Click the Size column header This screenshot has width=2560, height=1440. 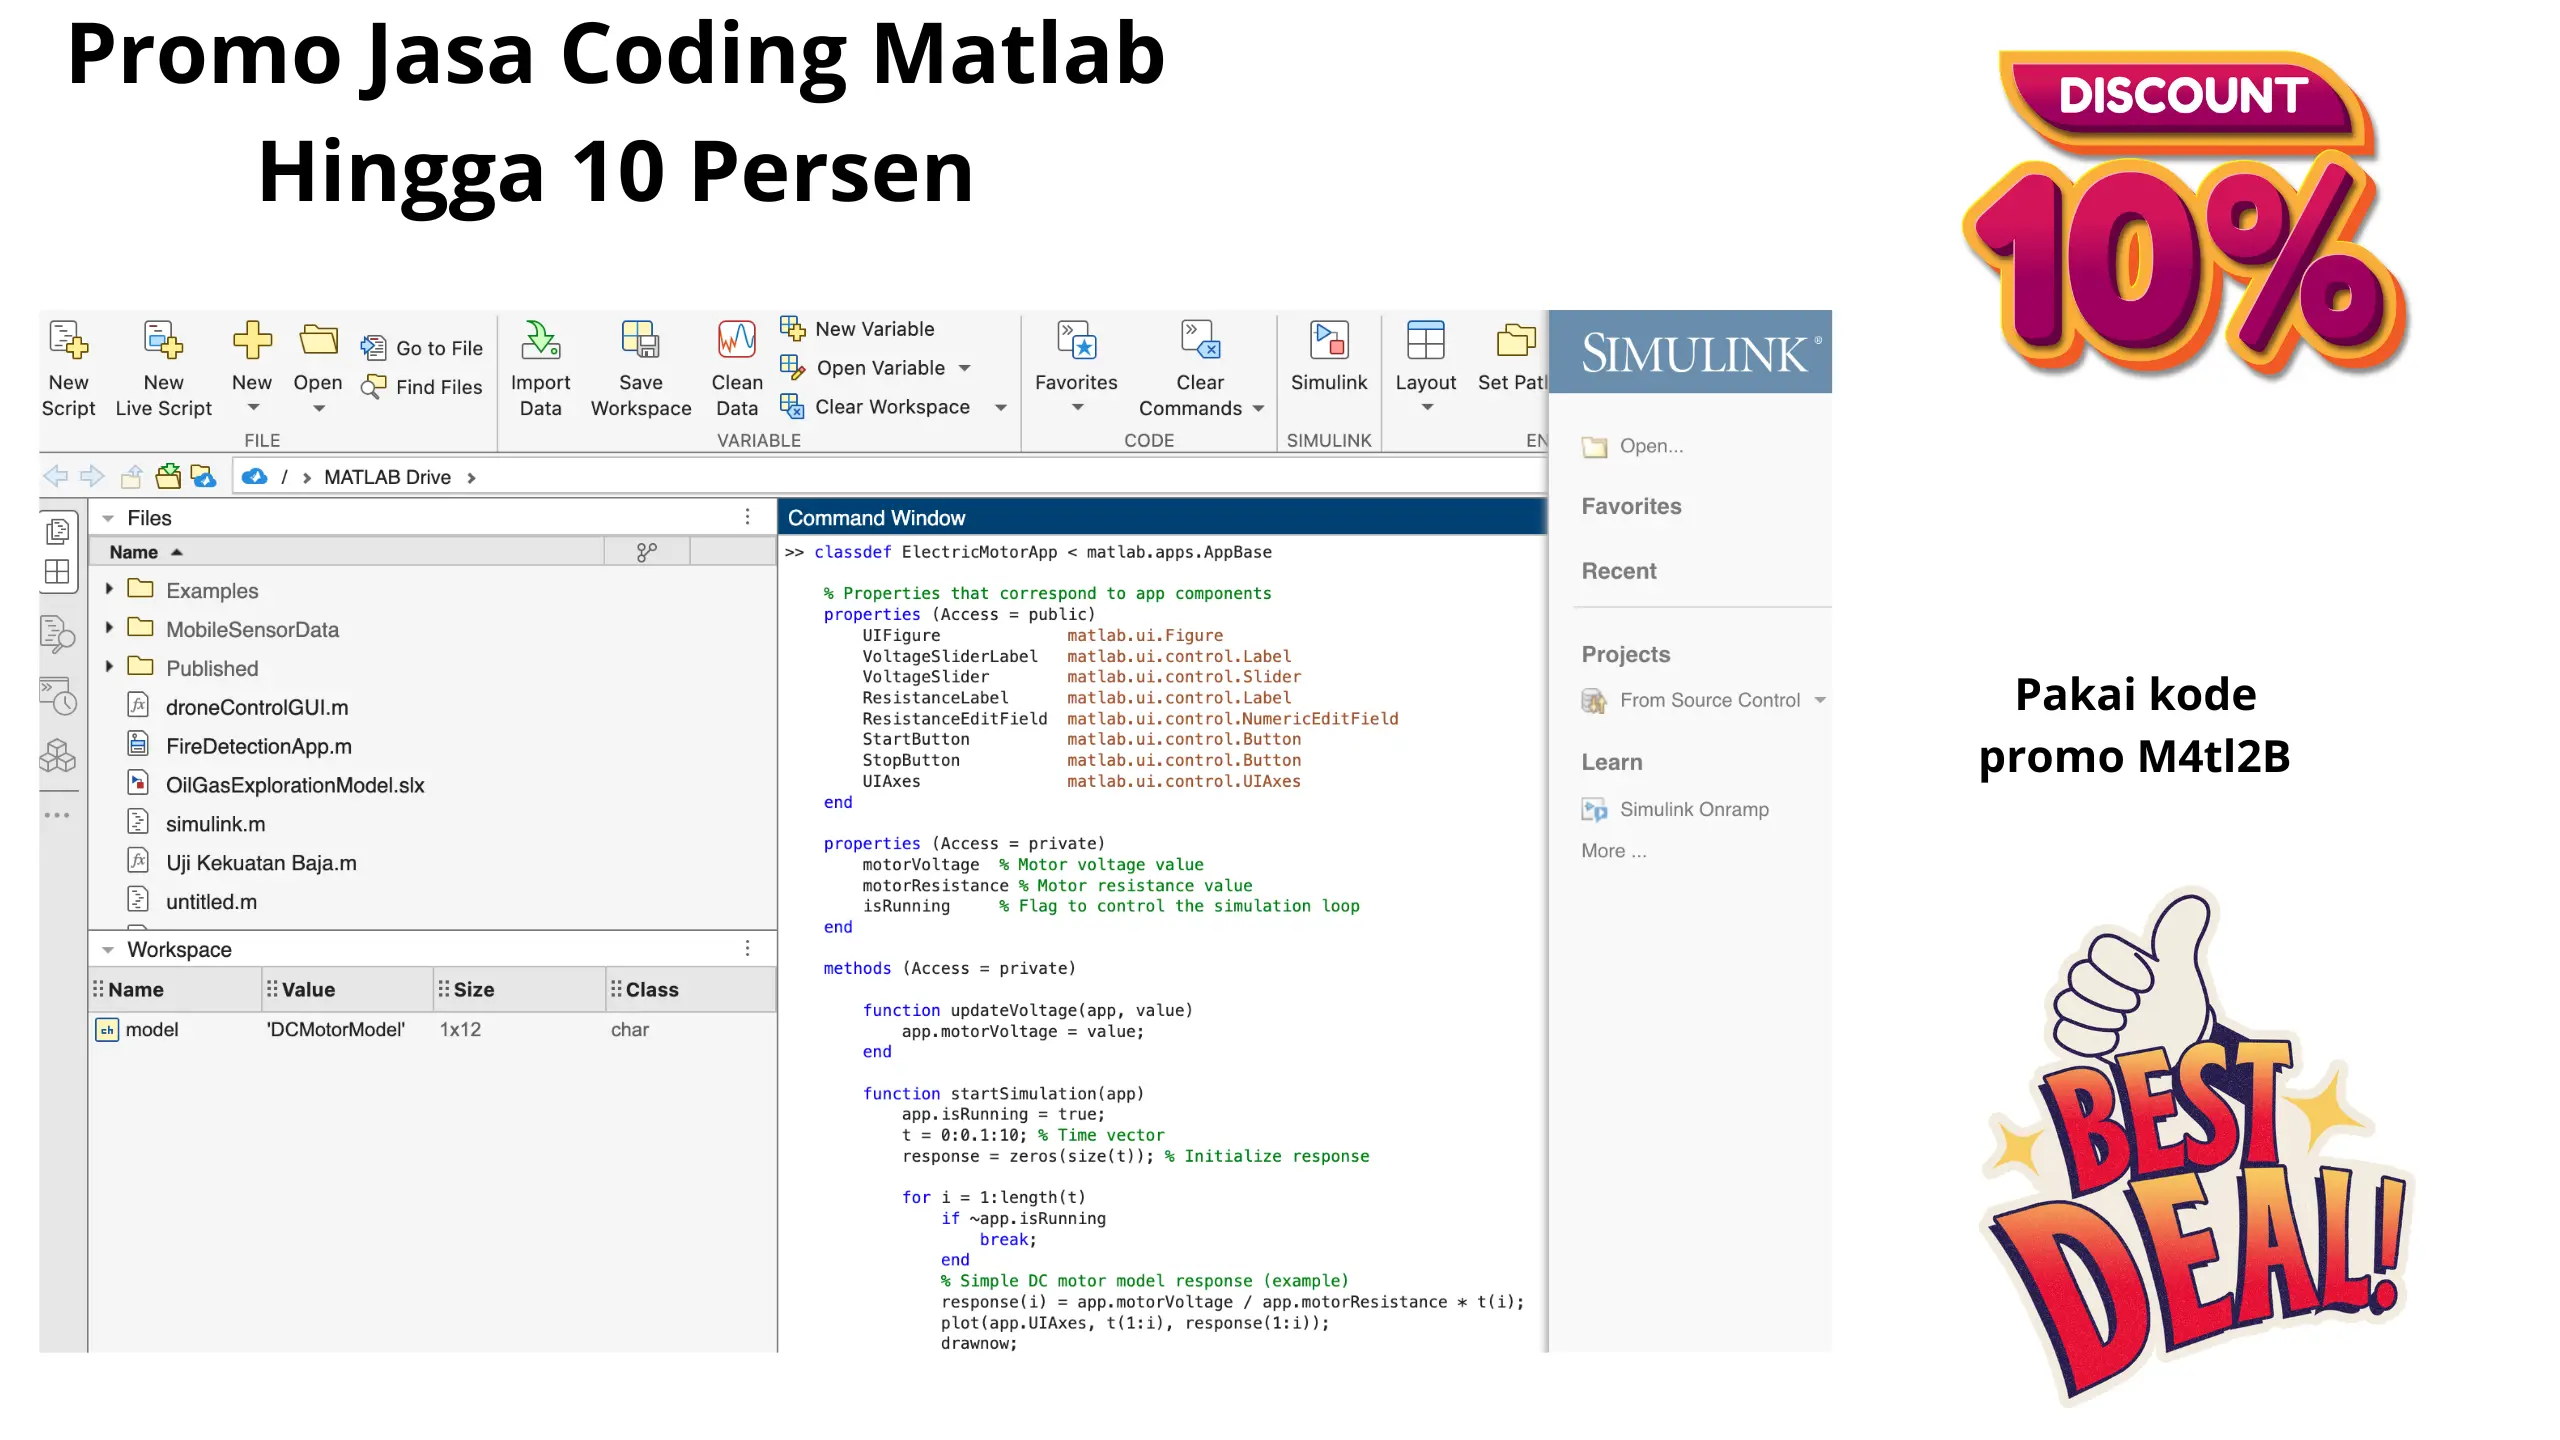click(x=520, y=990)
